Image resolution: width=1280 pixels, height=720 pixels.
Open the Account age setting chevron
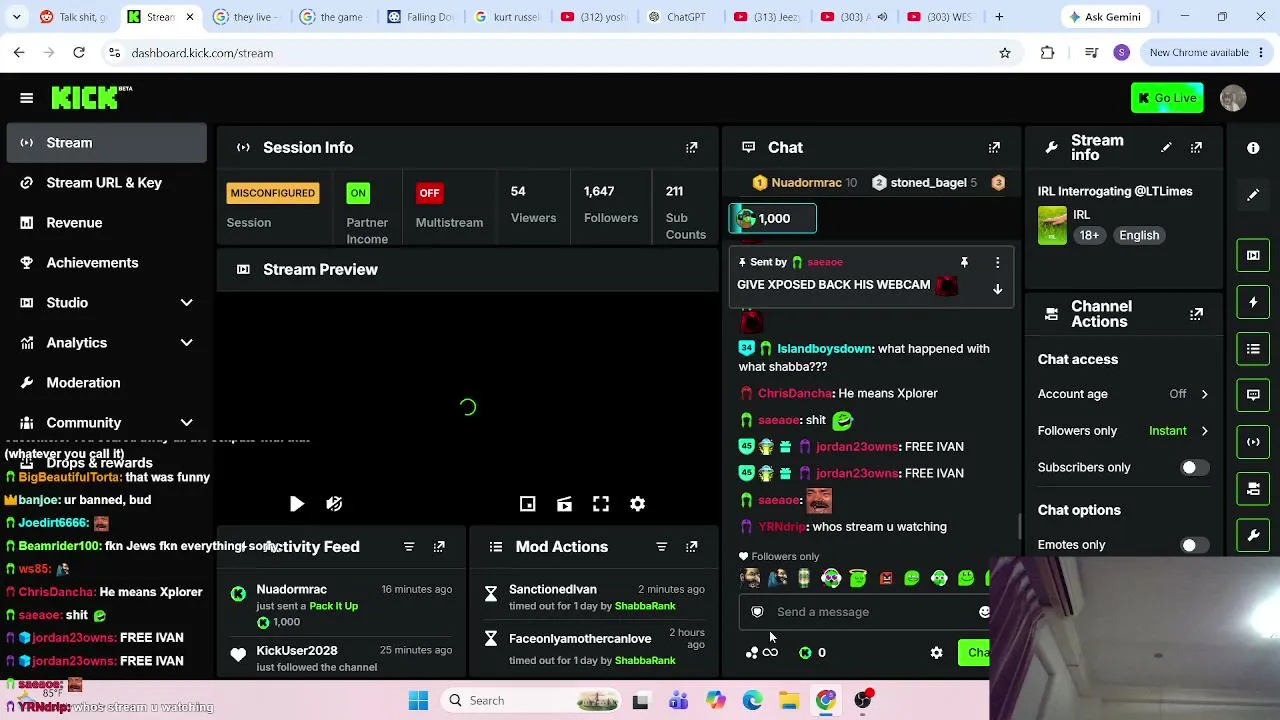click(1204, 394)
